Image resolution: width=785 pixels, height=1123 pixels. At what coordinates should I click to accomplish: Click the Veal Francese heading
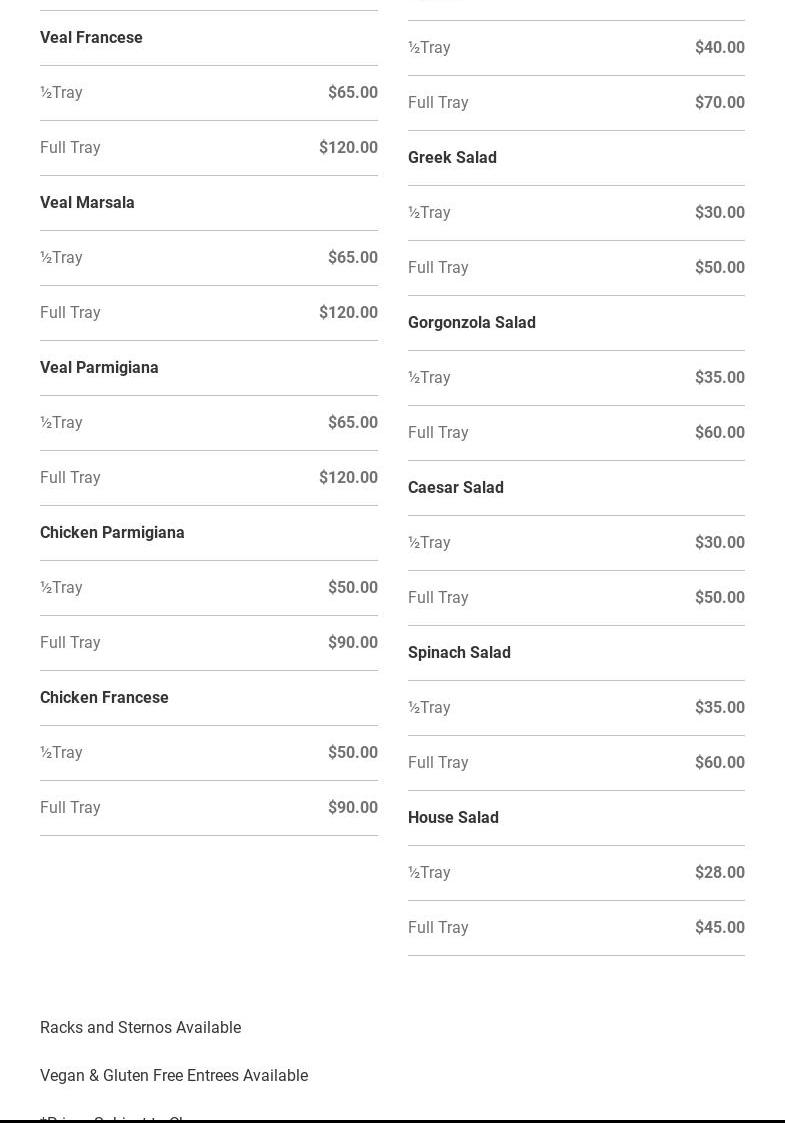(x=91, y=38)
